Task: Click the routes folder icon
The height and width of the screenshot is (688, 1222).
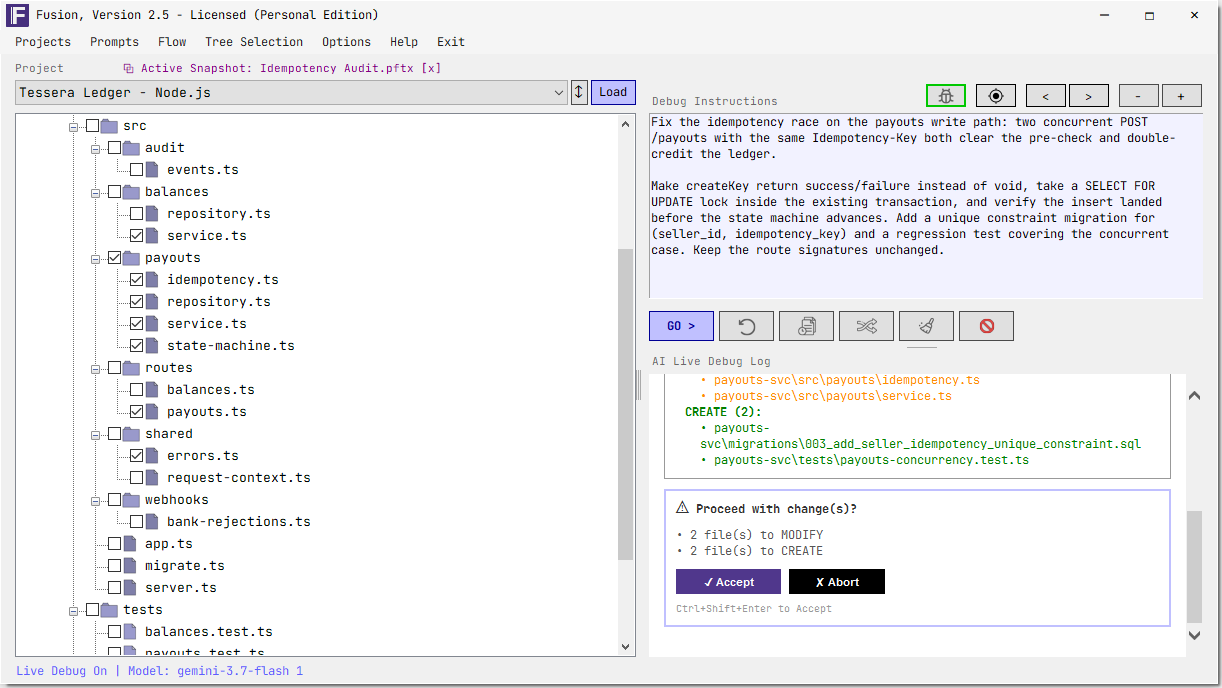Action: click(131, 368)
